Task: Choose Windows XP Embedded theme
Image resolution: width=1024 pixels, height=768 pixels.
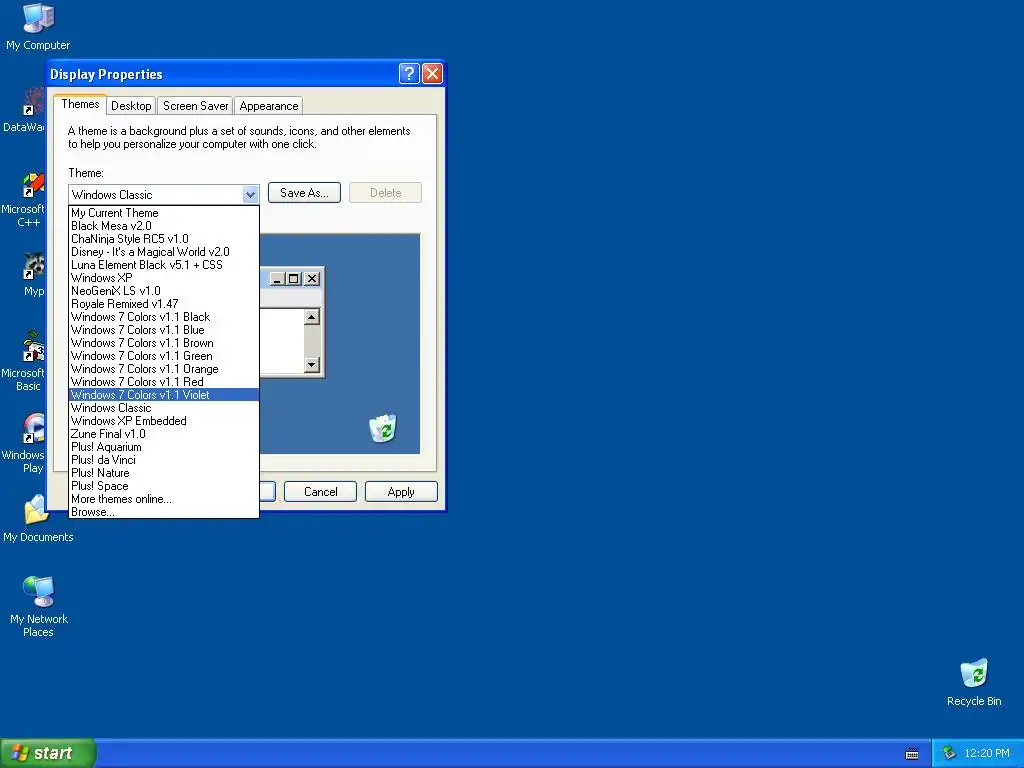Action: [x=164, y=421]
